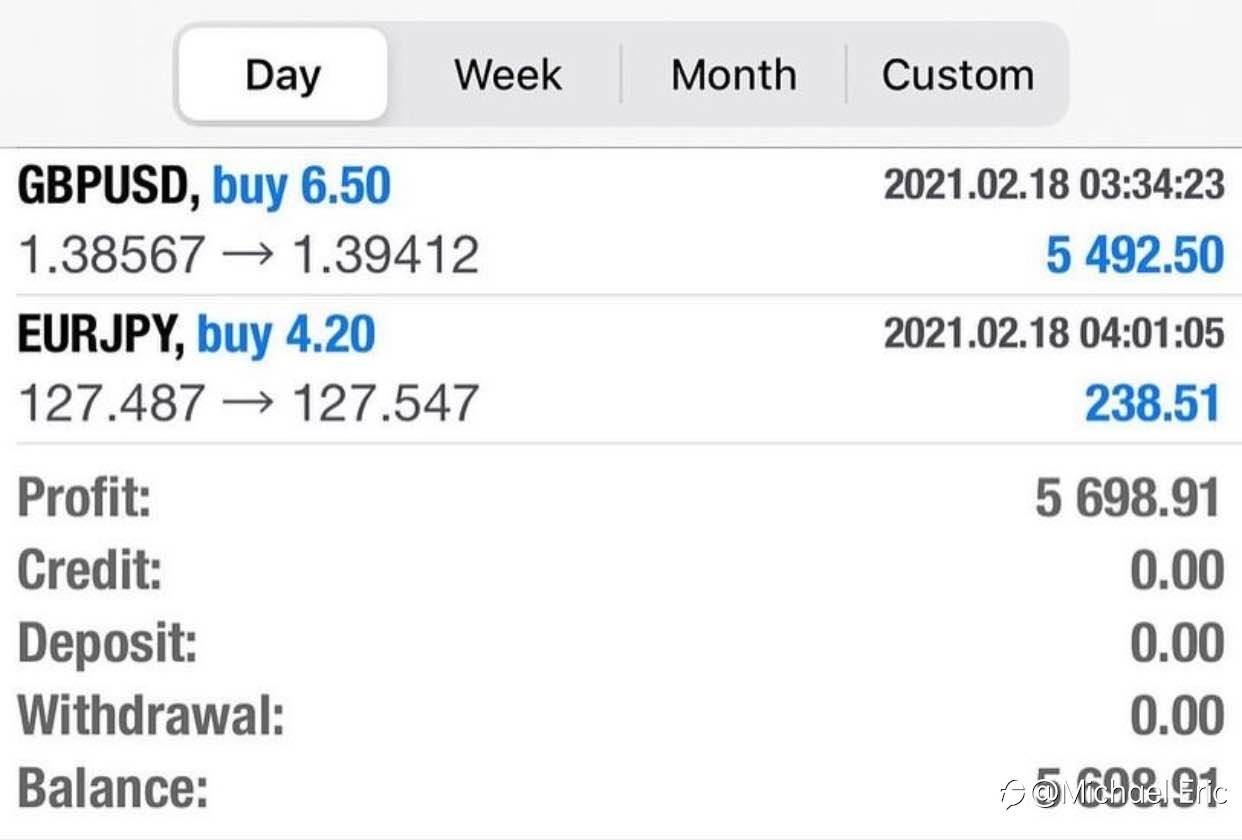The width and height of the screenshot is (1242, 840).
Task: Tap the Profit summary label
Action: (84, 498)
